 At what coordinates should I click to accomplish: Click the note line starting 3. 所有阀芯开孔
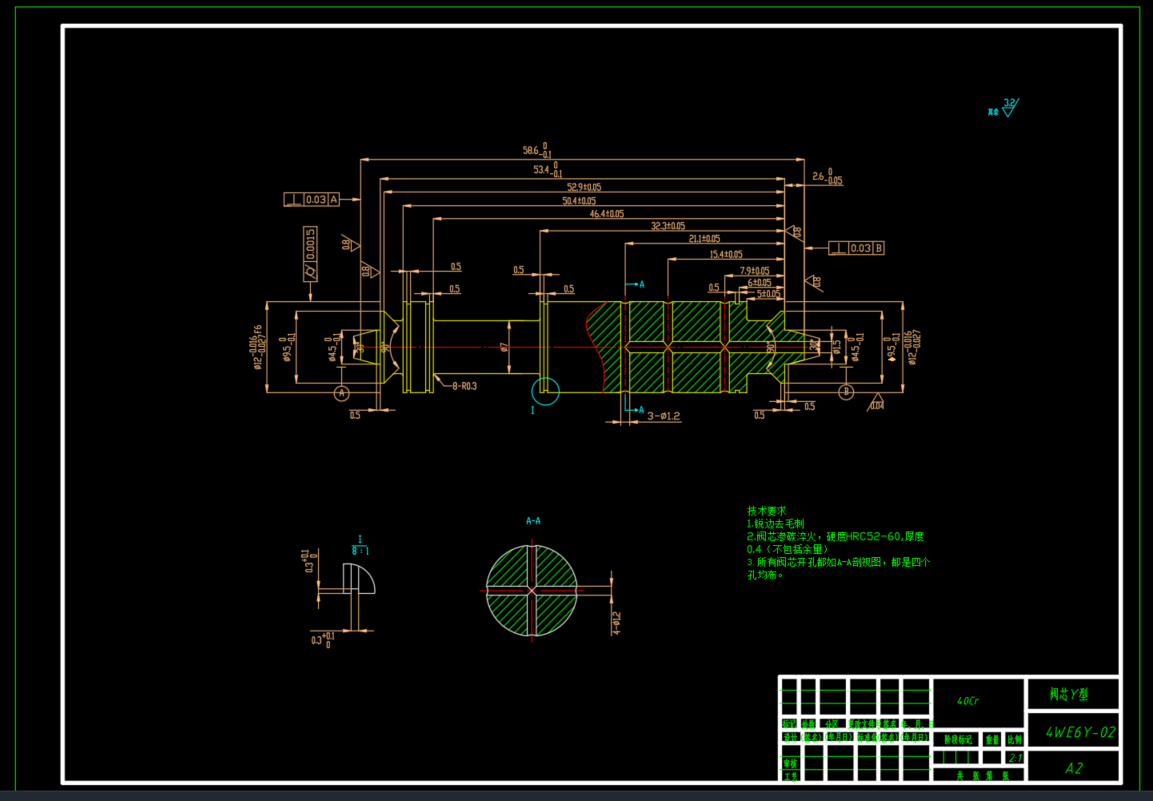[838, 562]
